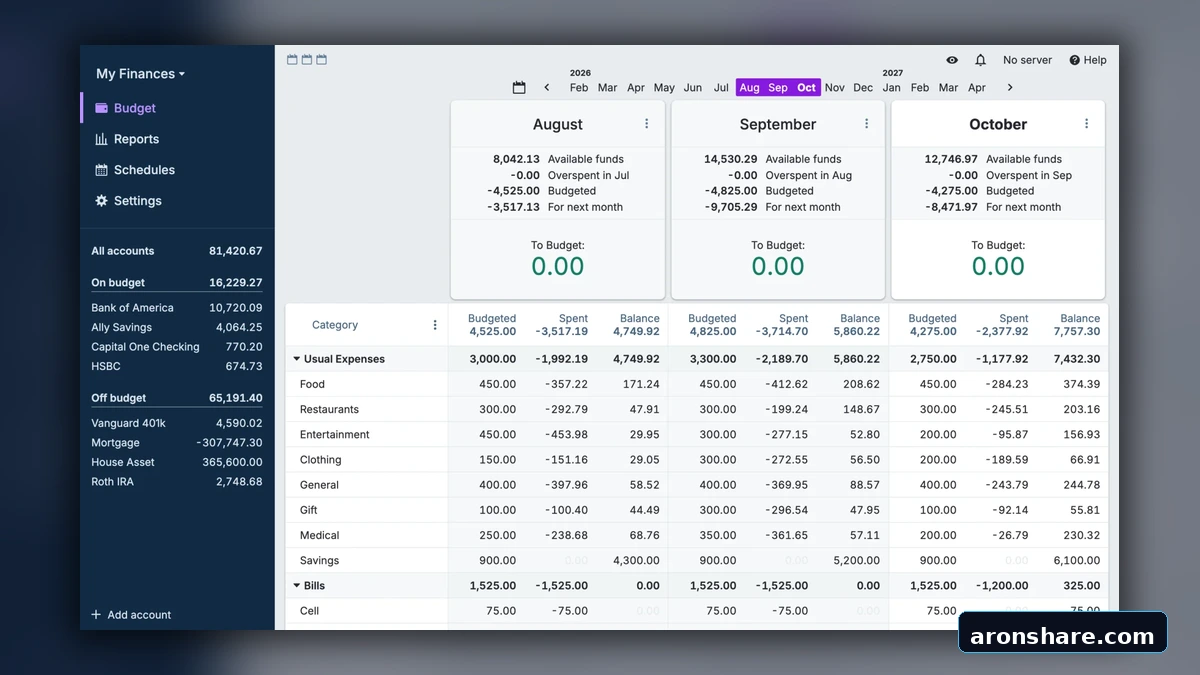The width and height of the screenshot is (1200, 675).
Task: Select May in the month picker
Action: coord(664,88)
